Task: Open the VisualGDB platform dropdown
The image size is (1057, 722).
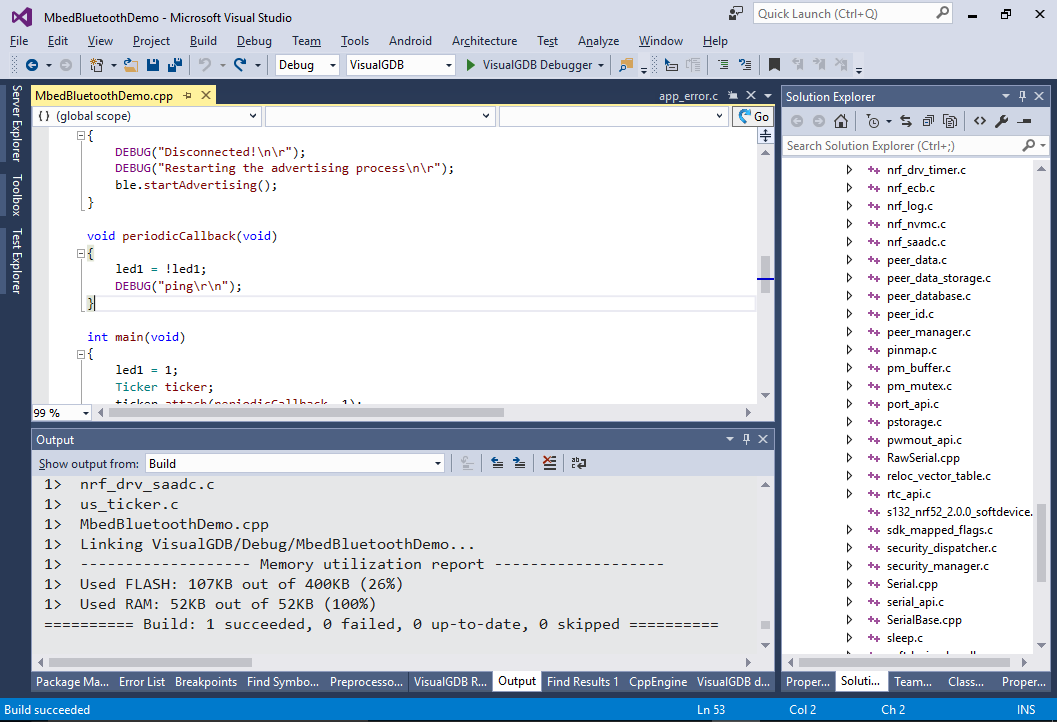Action: coord(448,65)
